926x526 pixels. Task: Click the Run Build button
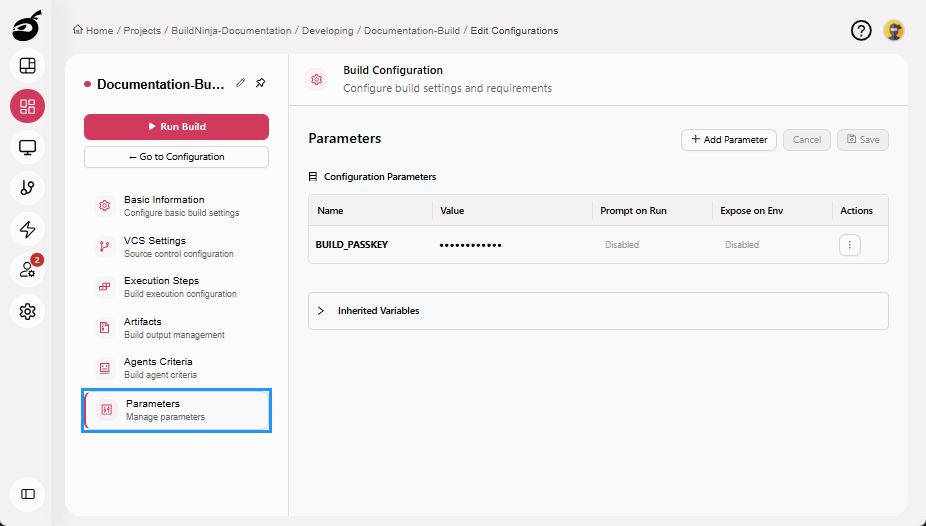[176, 127]
